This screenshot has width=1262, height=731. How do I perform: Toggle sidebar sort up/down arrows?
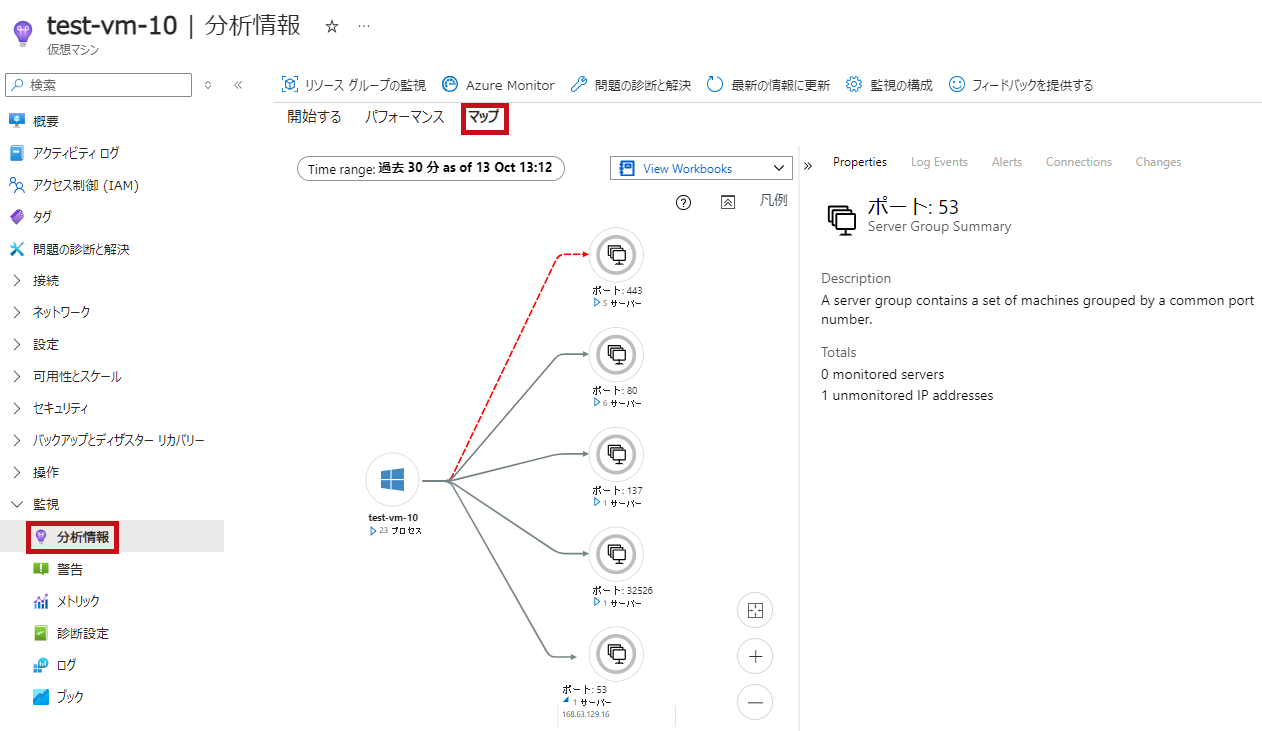(x=208, y=85)
